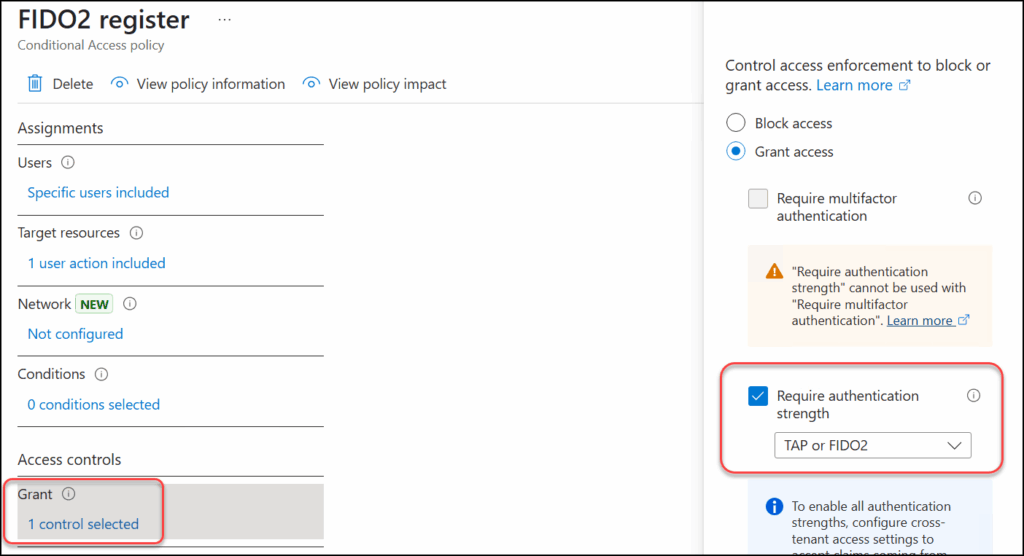Open 0 conditions selected link
The width and height of the screenshot is (1024, 556).
tap(93, 404)
